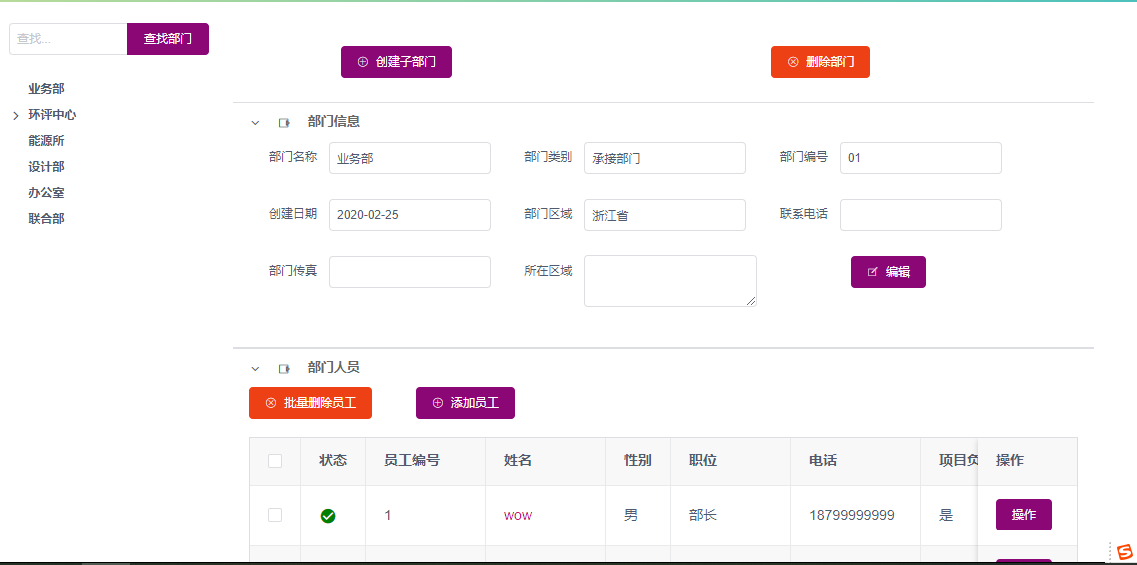The height and width of the screenshot is (565, 1137).
Task: Expand the 环评中心 tree node
Action: point(15,116)
